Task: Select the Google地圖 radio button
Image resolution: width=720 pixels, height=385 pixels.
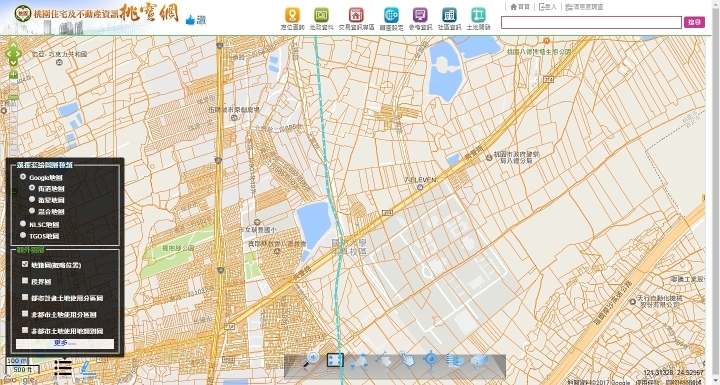Action: coord(23,177)
